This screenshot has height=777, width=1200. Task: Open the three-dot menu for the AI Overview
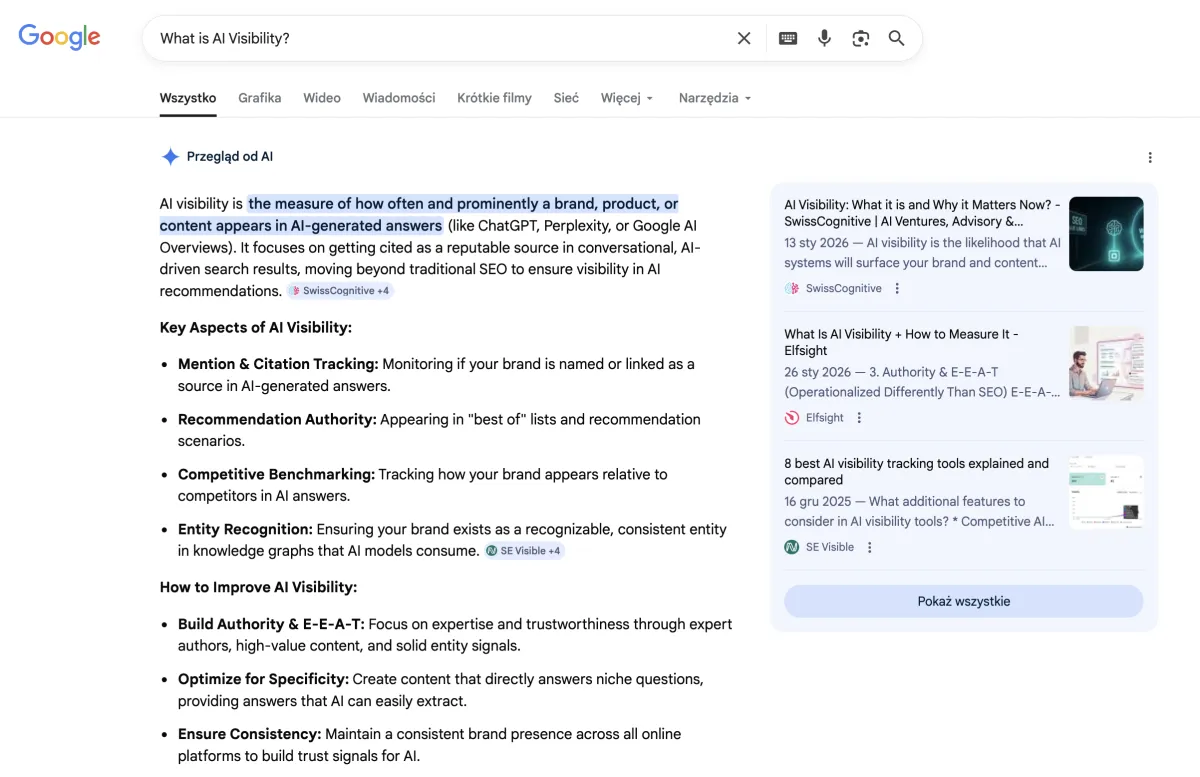[1150, 157]
